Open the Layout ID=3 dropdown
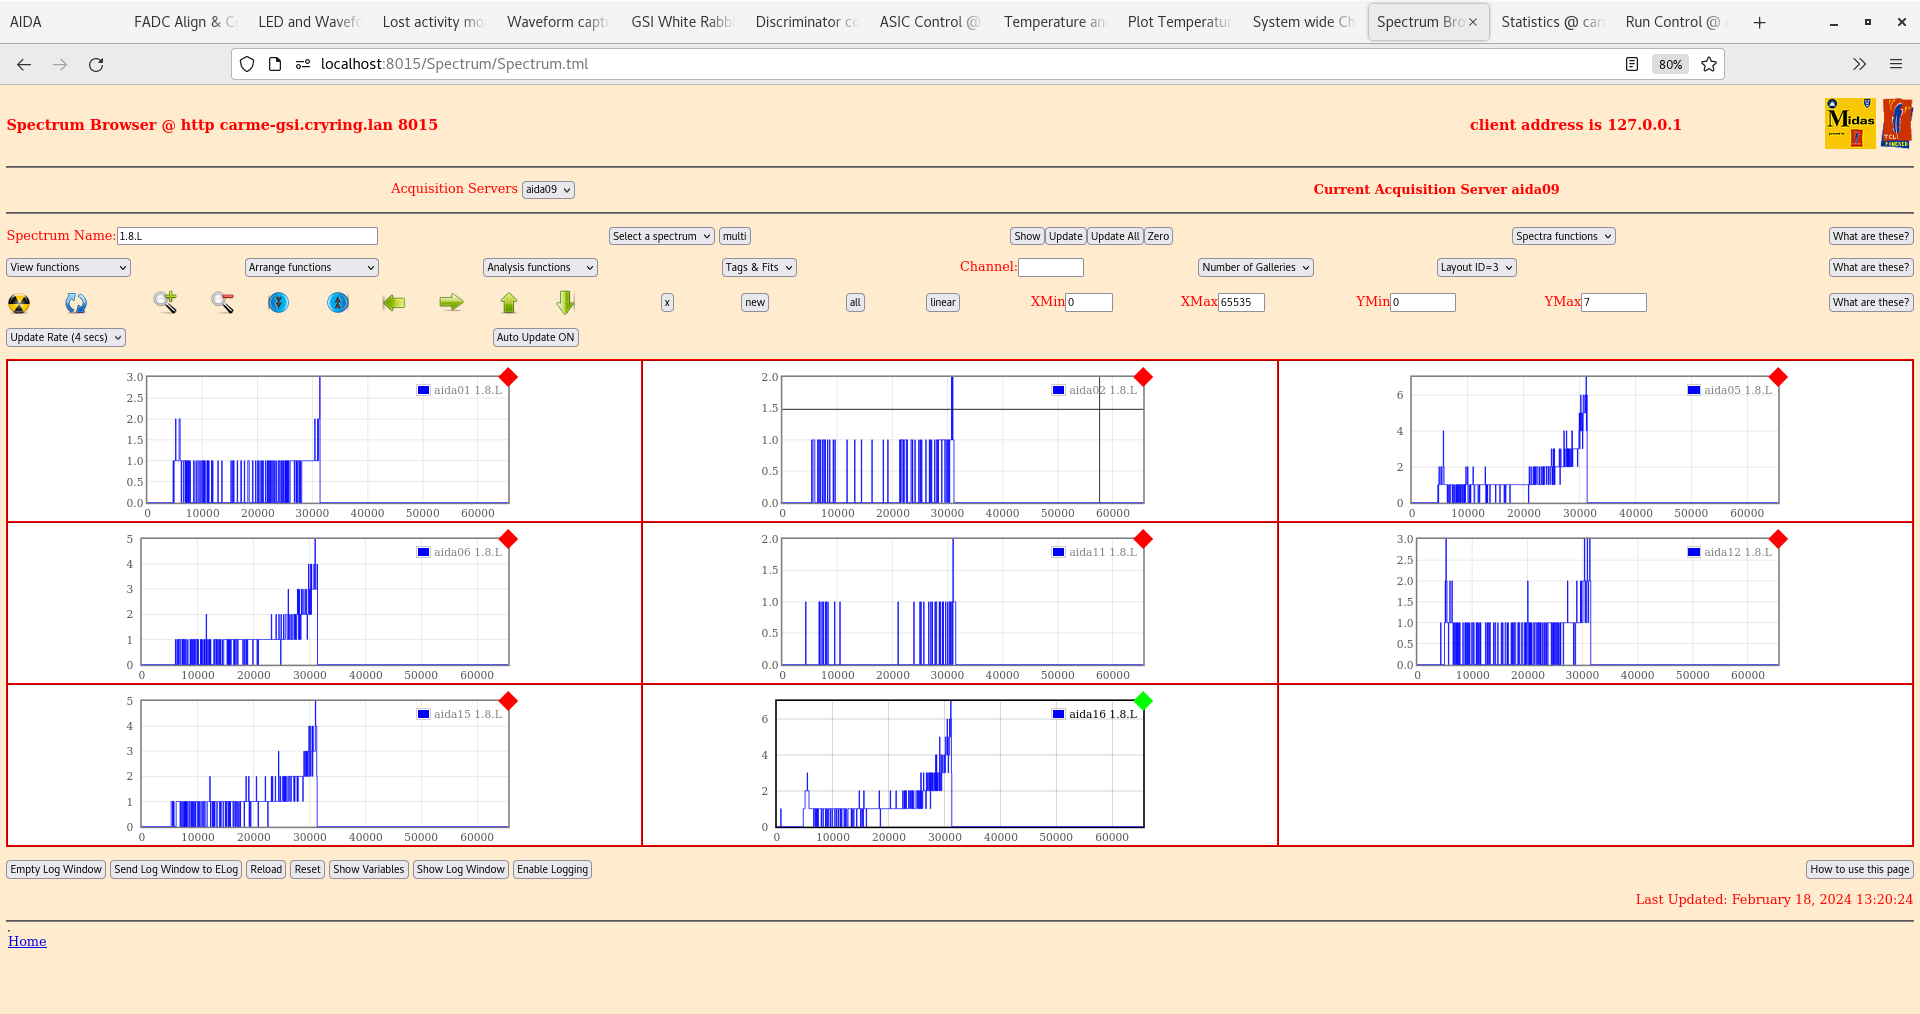This screenshot has width=1920, height=1014. coord(1476,268)
